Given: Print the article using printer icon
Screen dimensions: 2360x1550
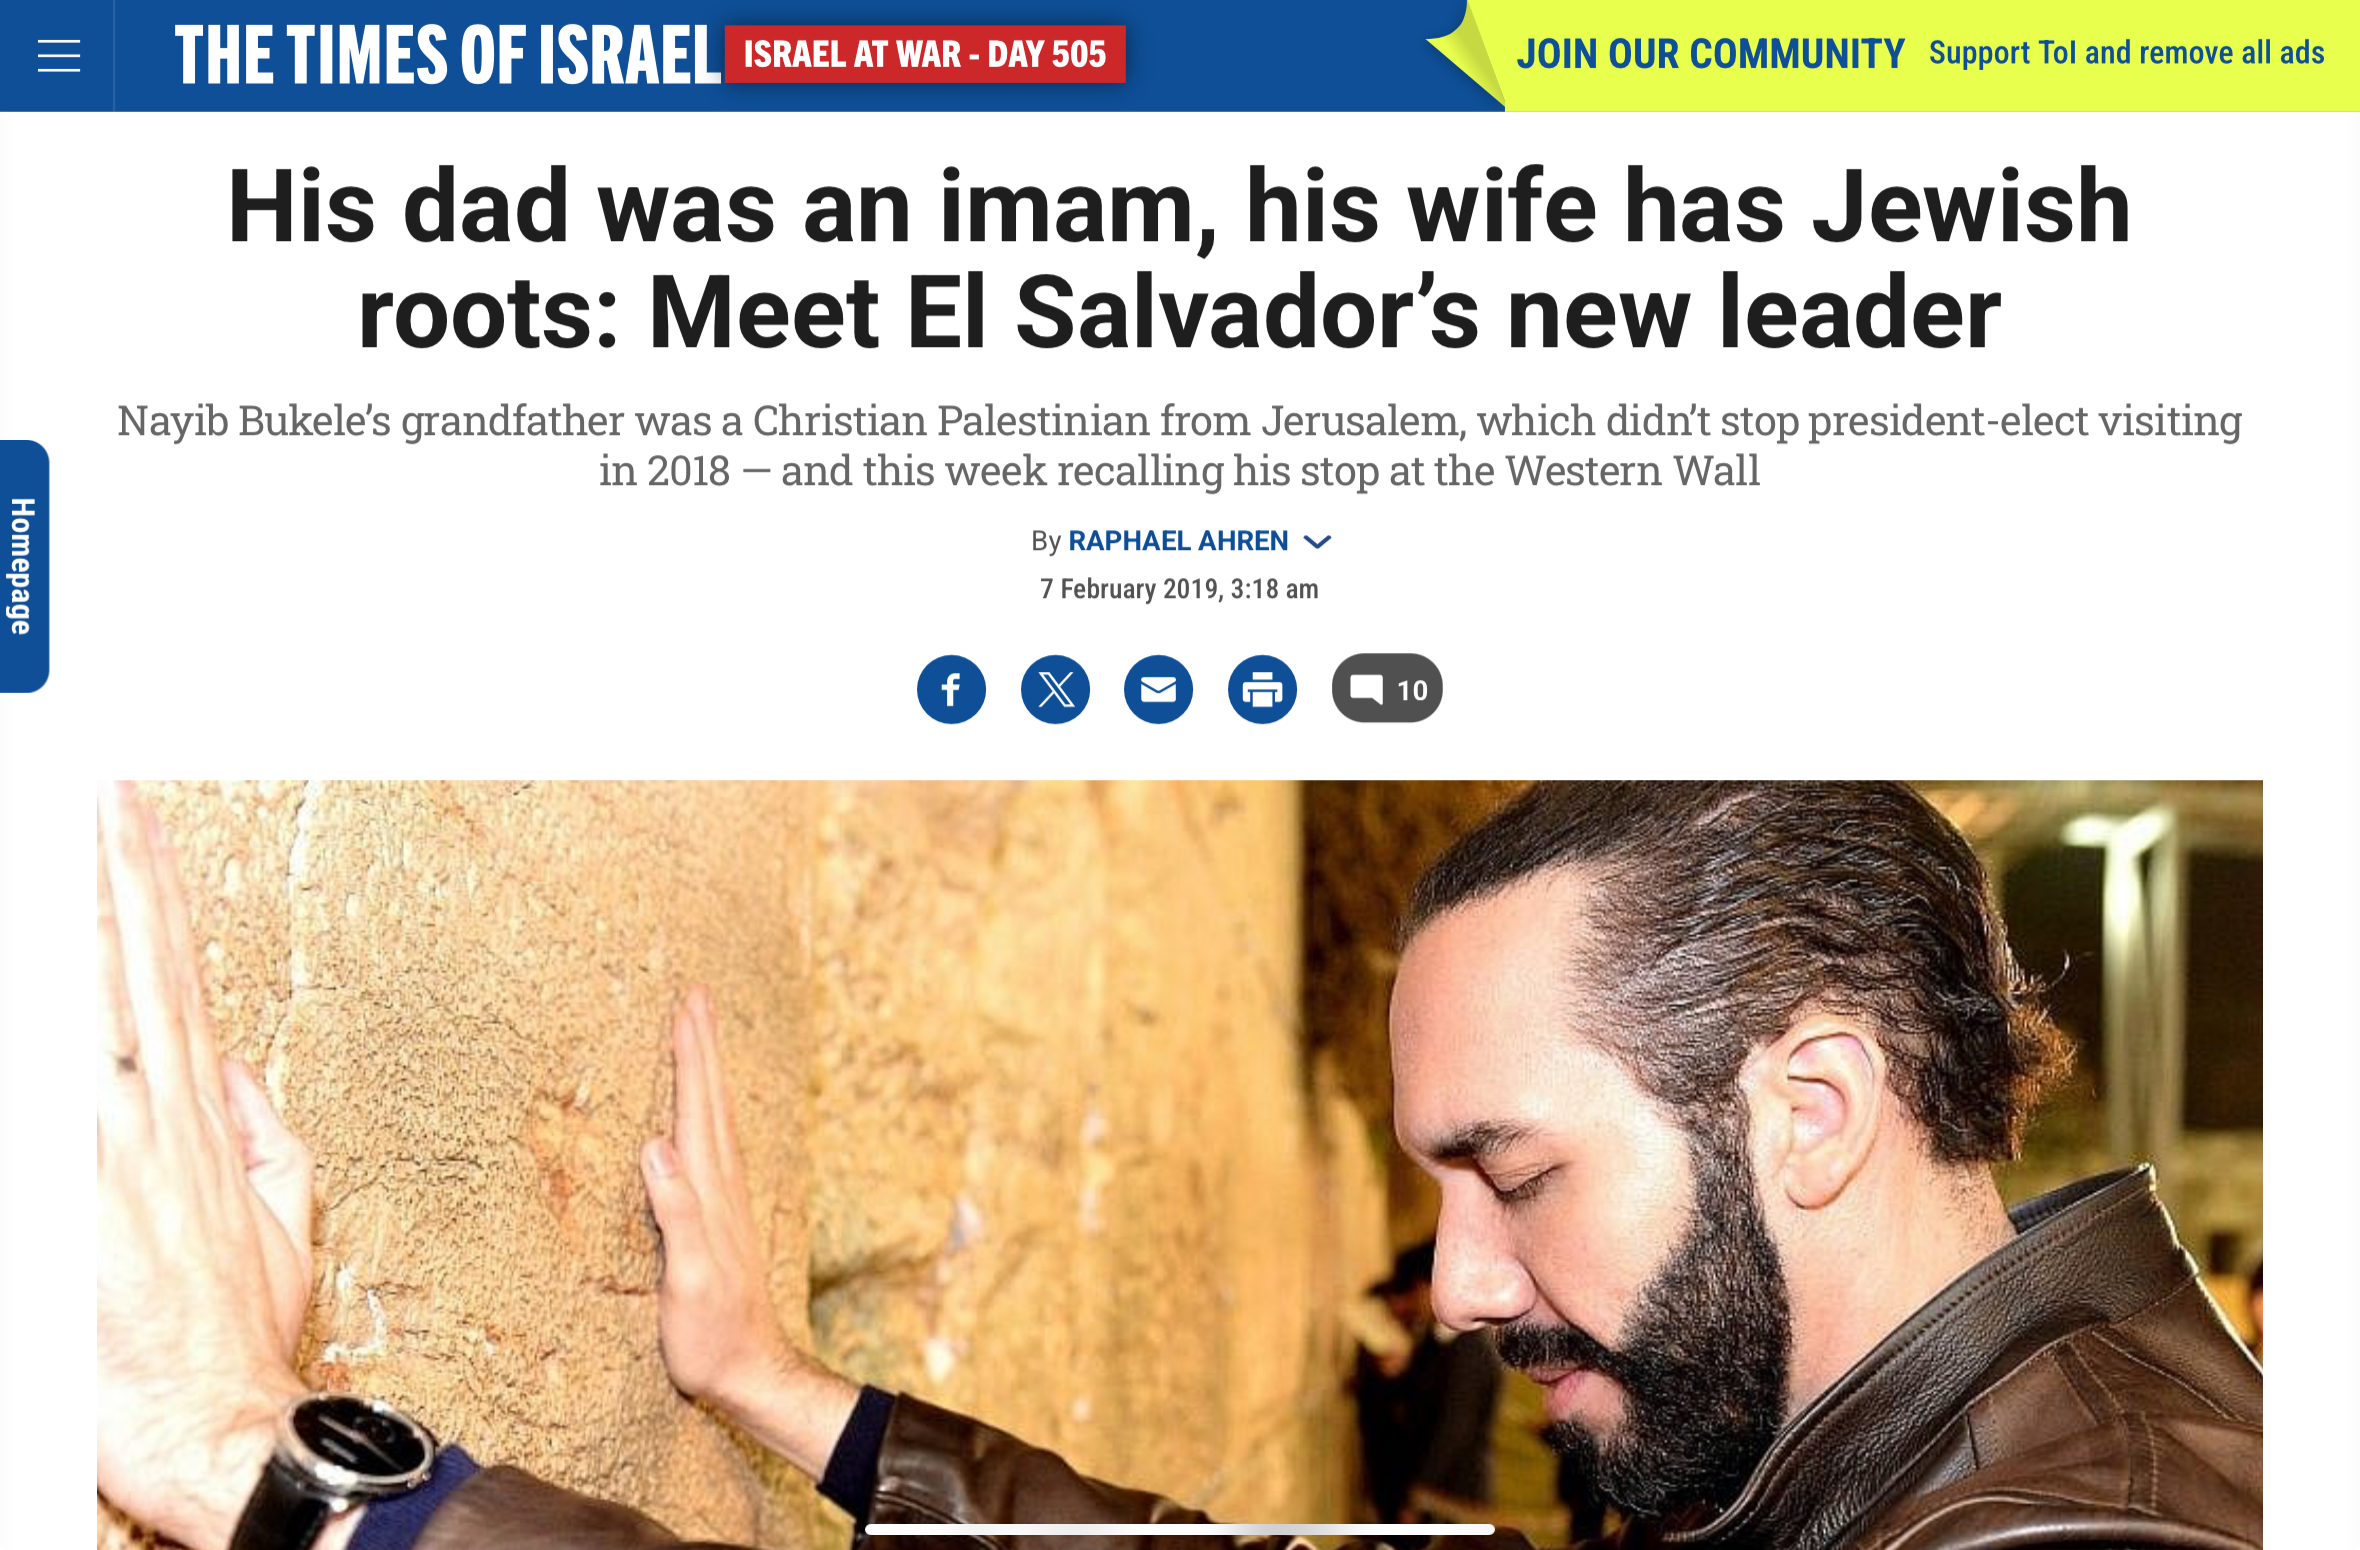Looking at the screenshot, I should coord(1262,689).
